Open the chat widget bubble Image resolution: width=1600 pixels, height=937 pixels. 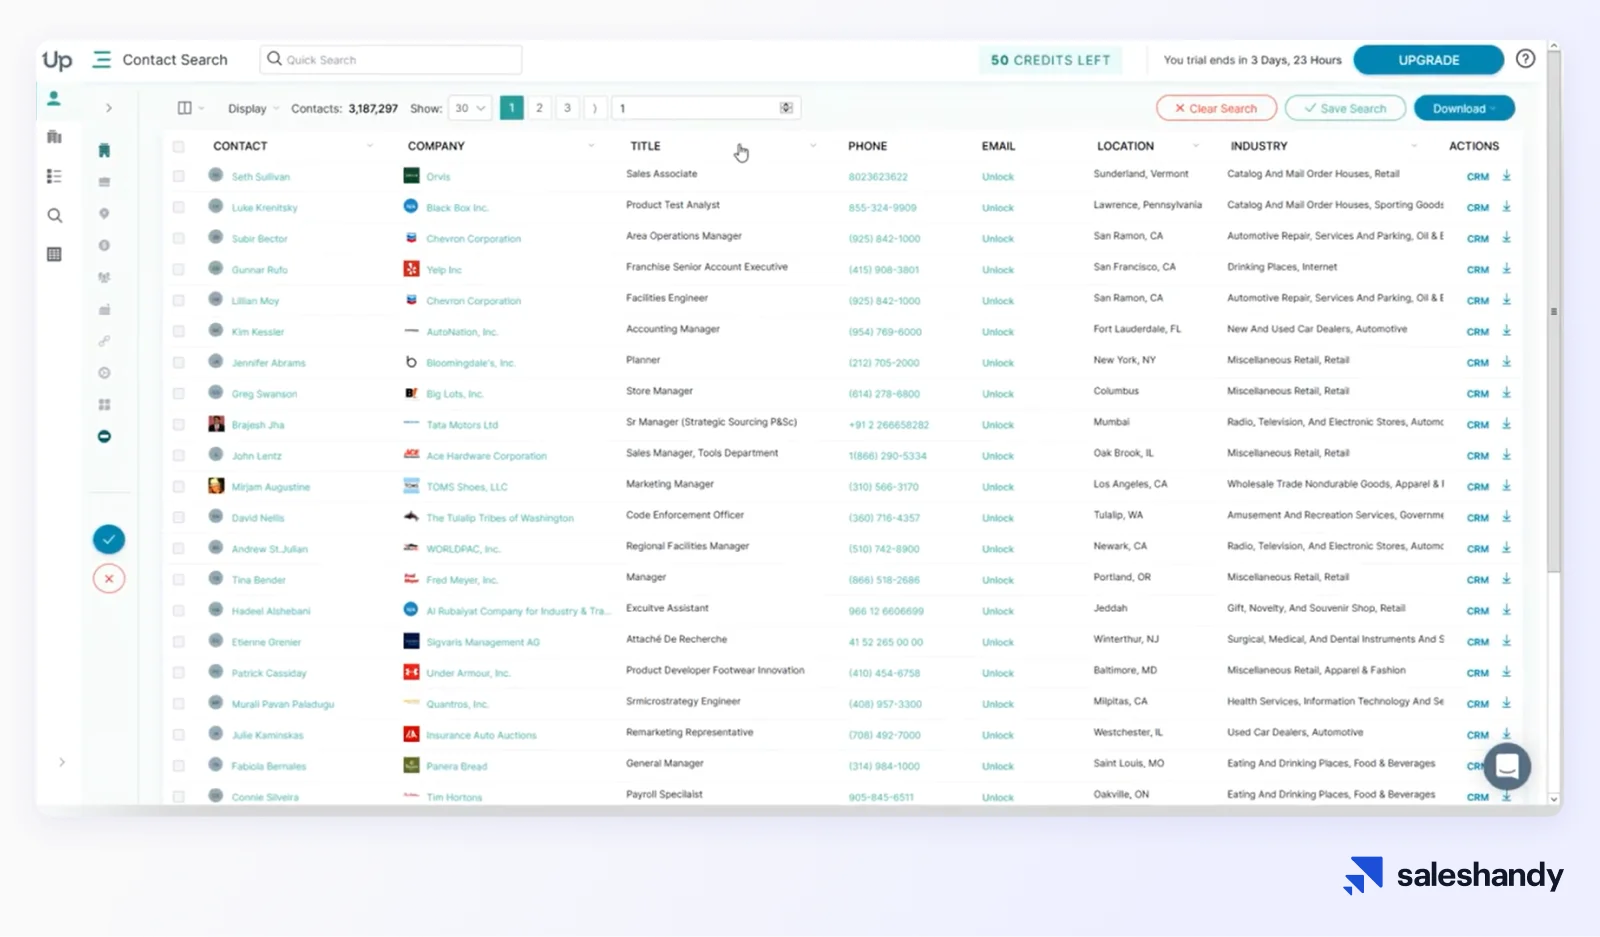(x=1507, y=767)
